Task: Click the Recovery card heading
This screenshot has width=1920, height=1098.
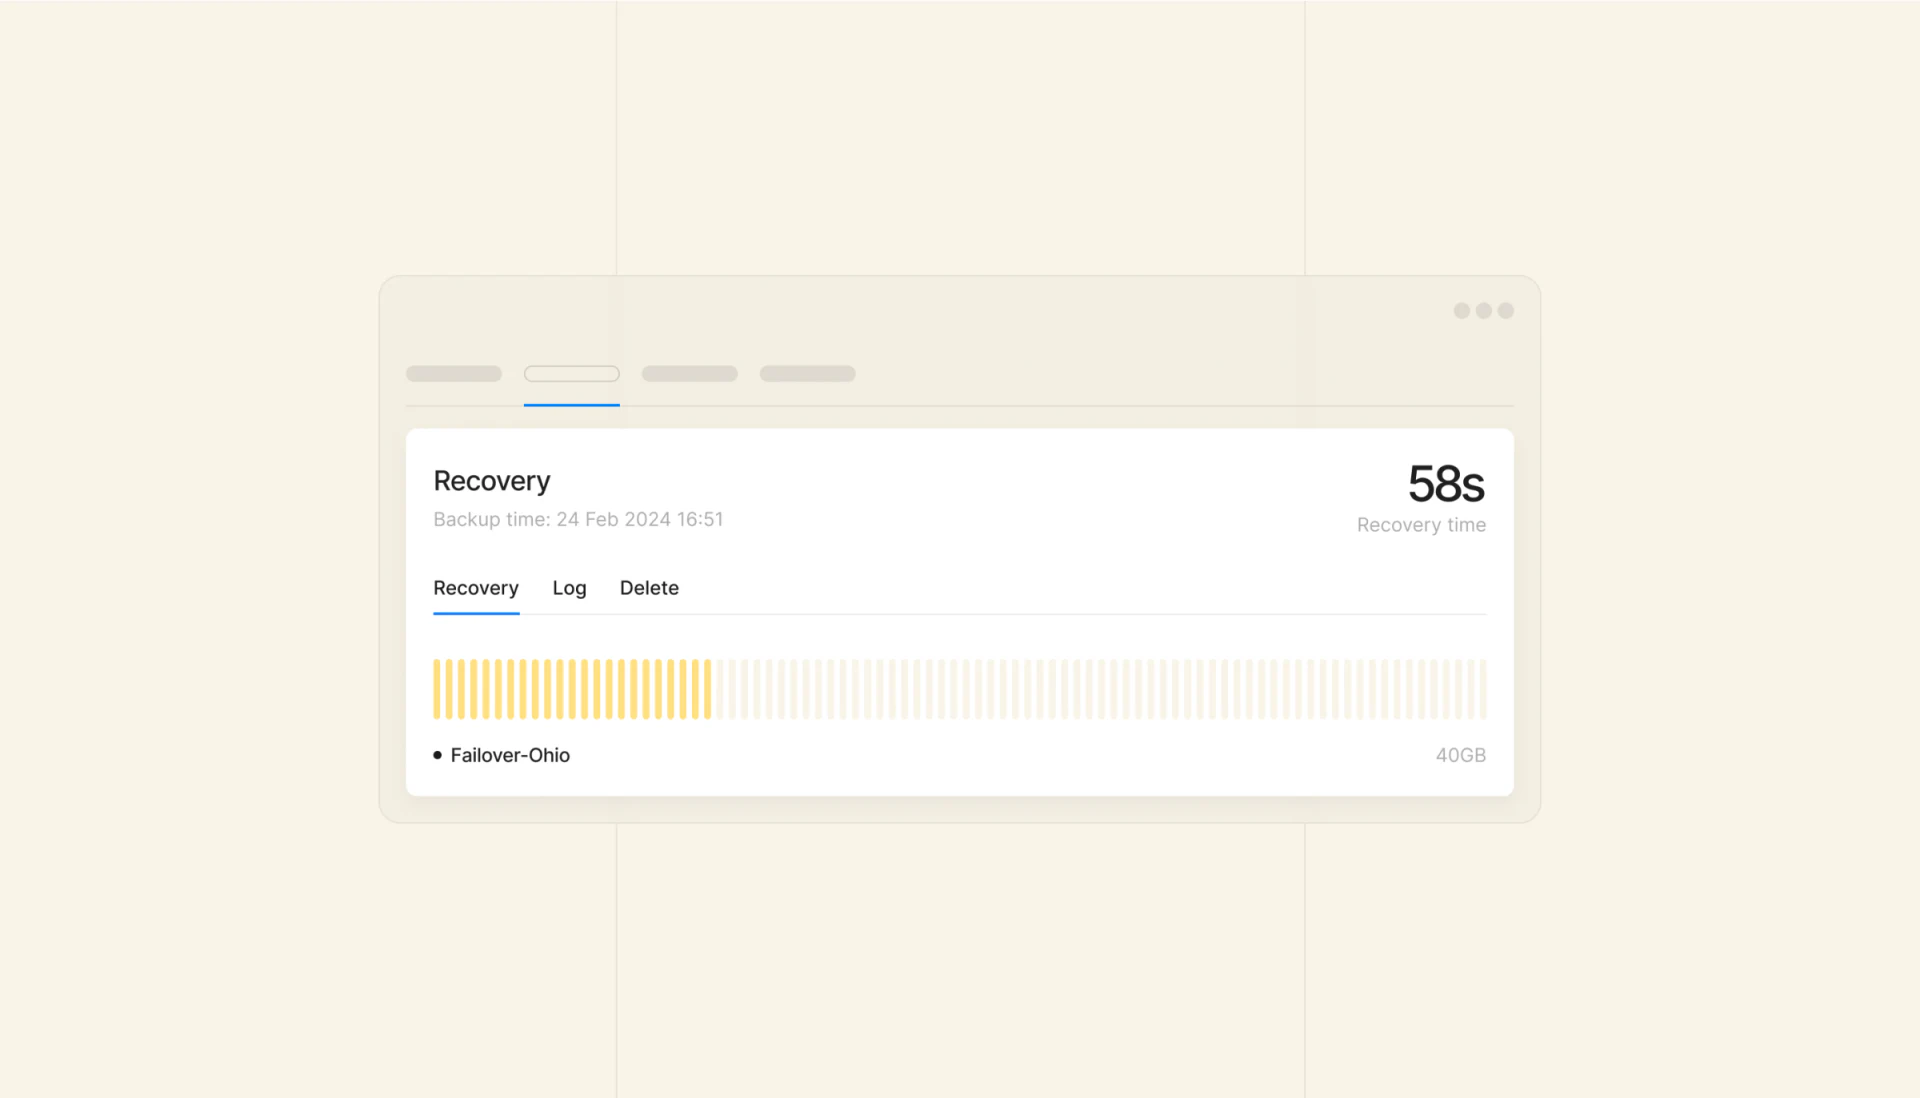Action: (492, 481)
